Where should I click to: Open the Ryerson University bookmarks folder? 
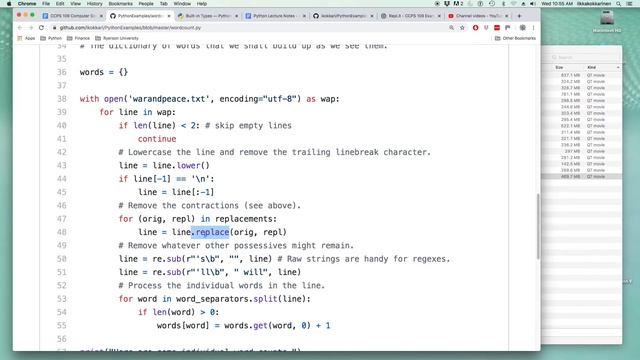[x=117, y=38]
